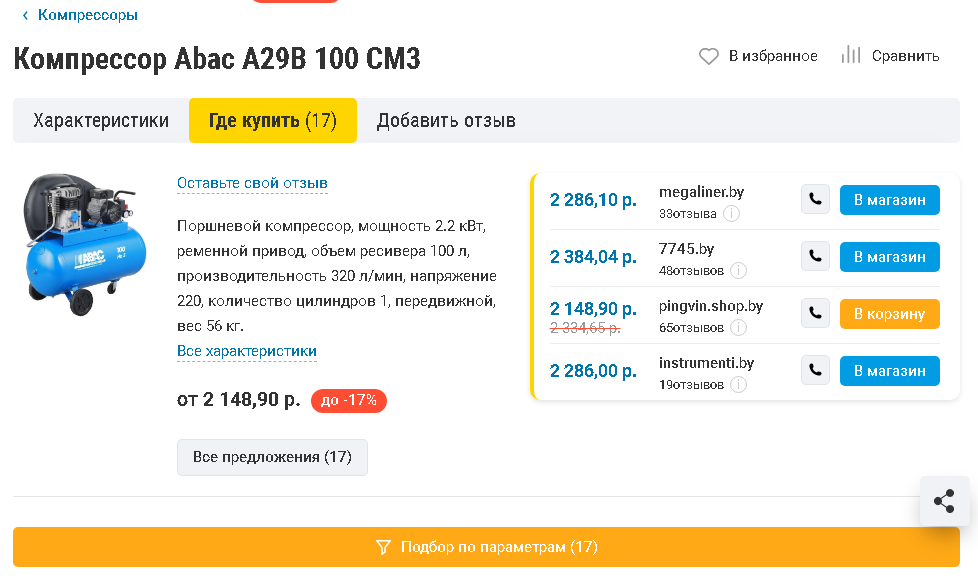This screenshot has width=978, height=579.
Task: Call 7745.by via phone icon
Action: (815, 256)
